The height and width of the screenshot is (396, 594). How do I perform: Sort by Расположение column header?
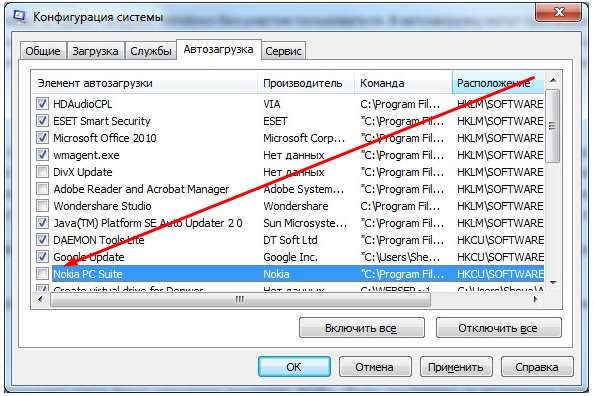pyautogui.click(x=498, y=83)
